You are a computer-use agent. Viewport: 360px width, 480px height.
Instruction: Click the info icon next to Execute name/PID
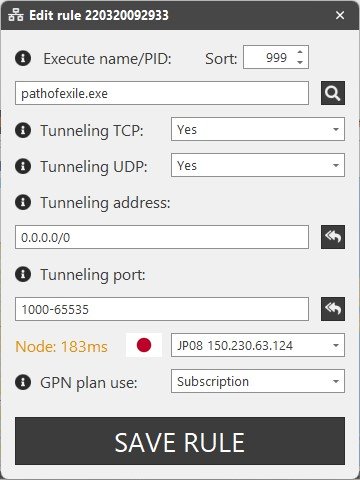point(23,58)
